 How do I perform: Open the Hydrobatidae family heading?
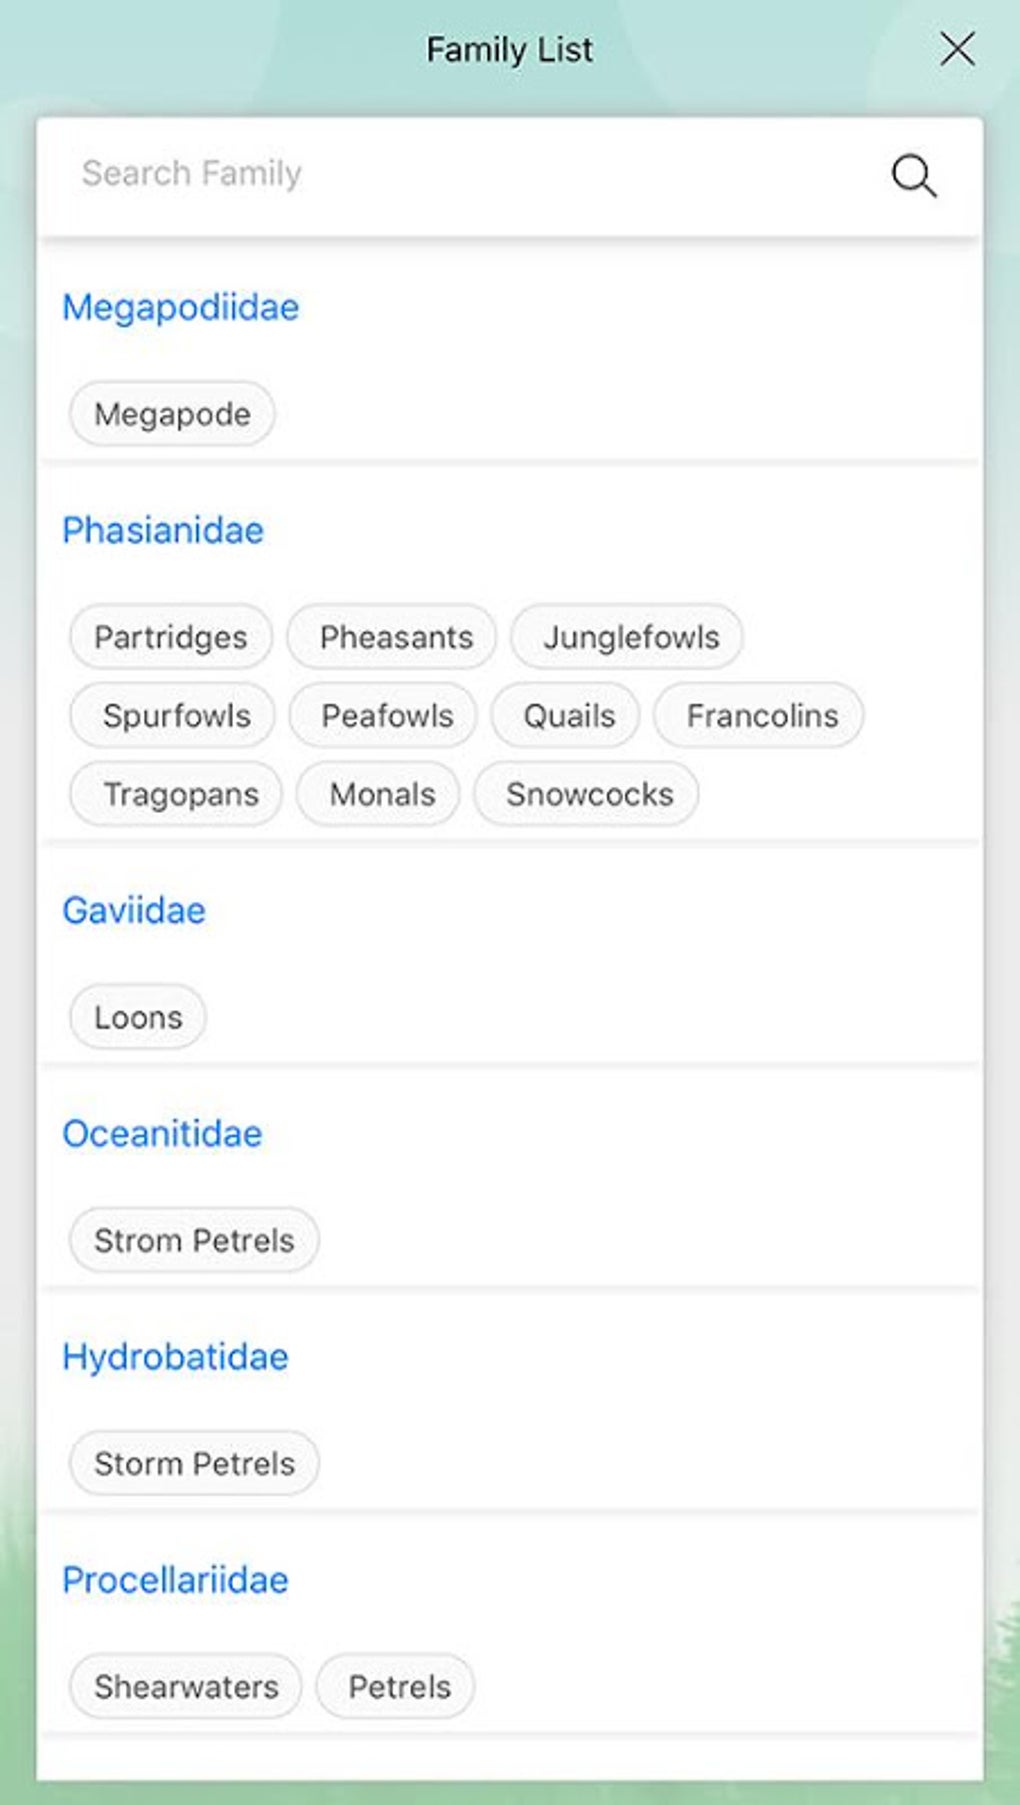pos(175,1356)
